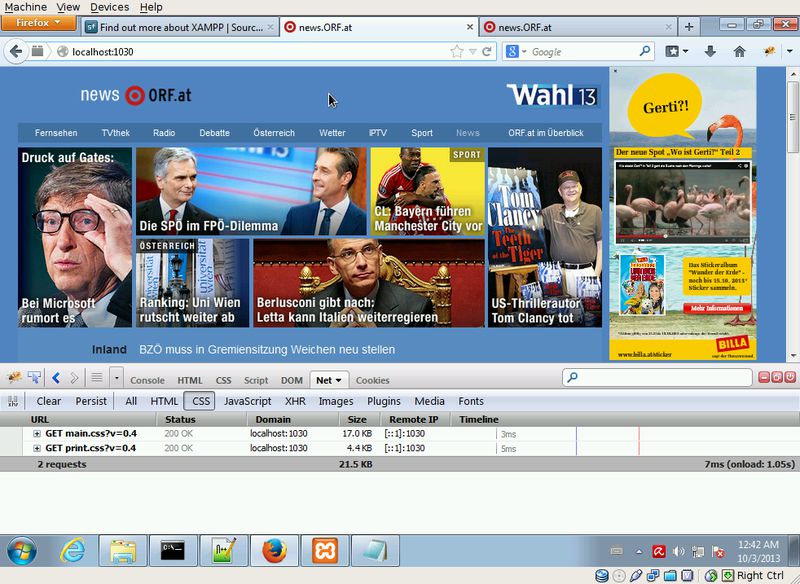This screenshot has width=800, height=584.
Task: Activate the Firebug element inspector icon
Action: point(34,378)
